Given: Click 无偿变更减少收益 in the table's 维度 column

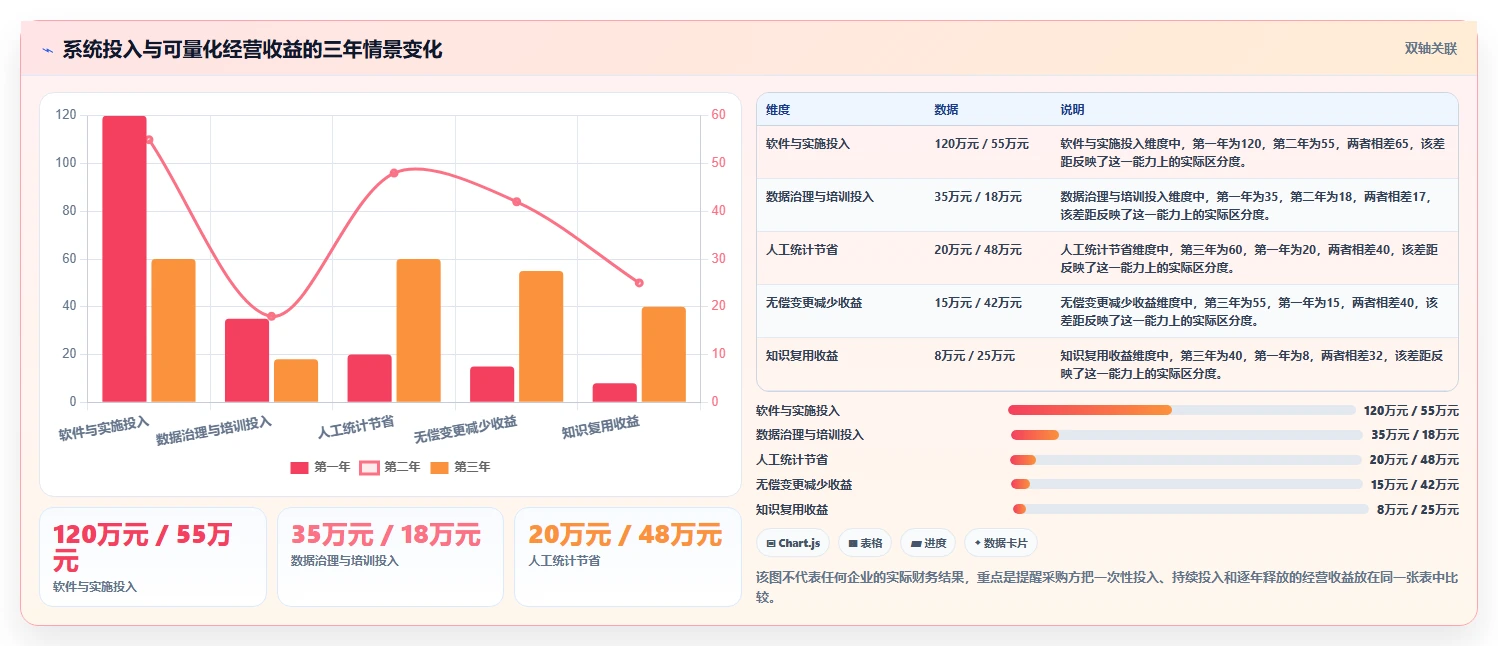Looking at the screenshot, I should pyautogui.click(x=814, y=303).
